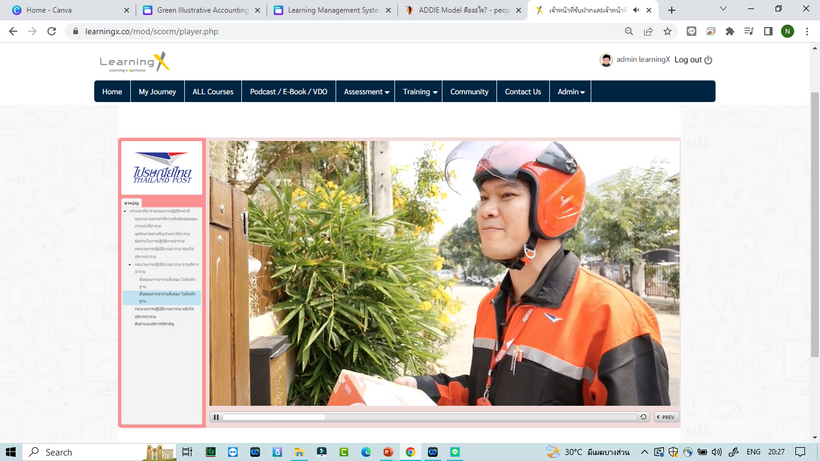Expand the Training dropdown menu
The width and height of the screenshot is (820, 461).
pyautogui.click(x=420, y=92)
